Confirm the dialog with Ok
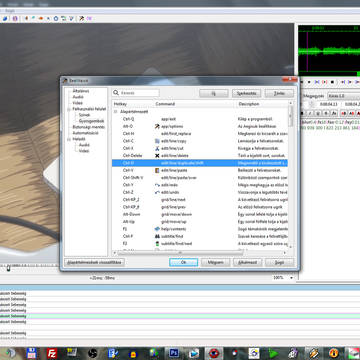Image resolution: width=360 pixels, height=360 pixels. coord(183,262)
